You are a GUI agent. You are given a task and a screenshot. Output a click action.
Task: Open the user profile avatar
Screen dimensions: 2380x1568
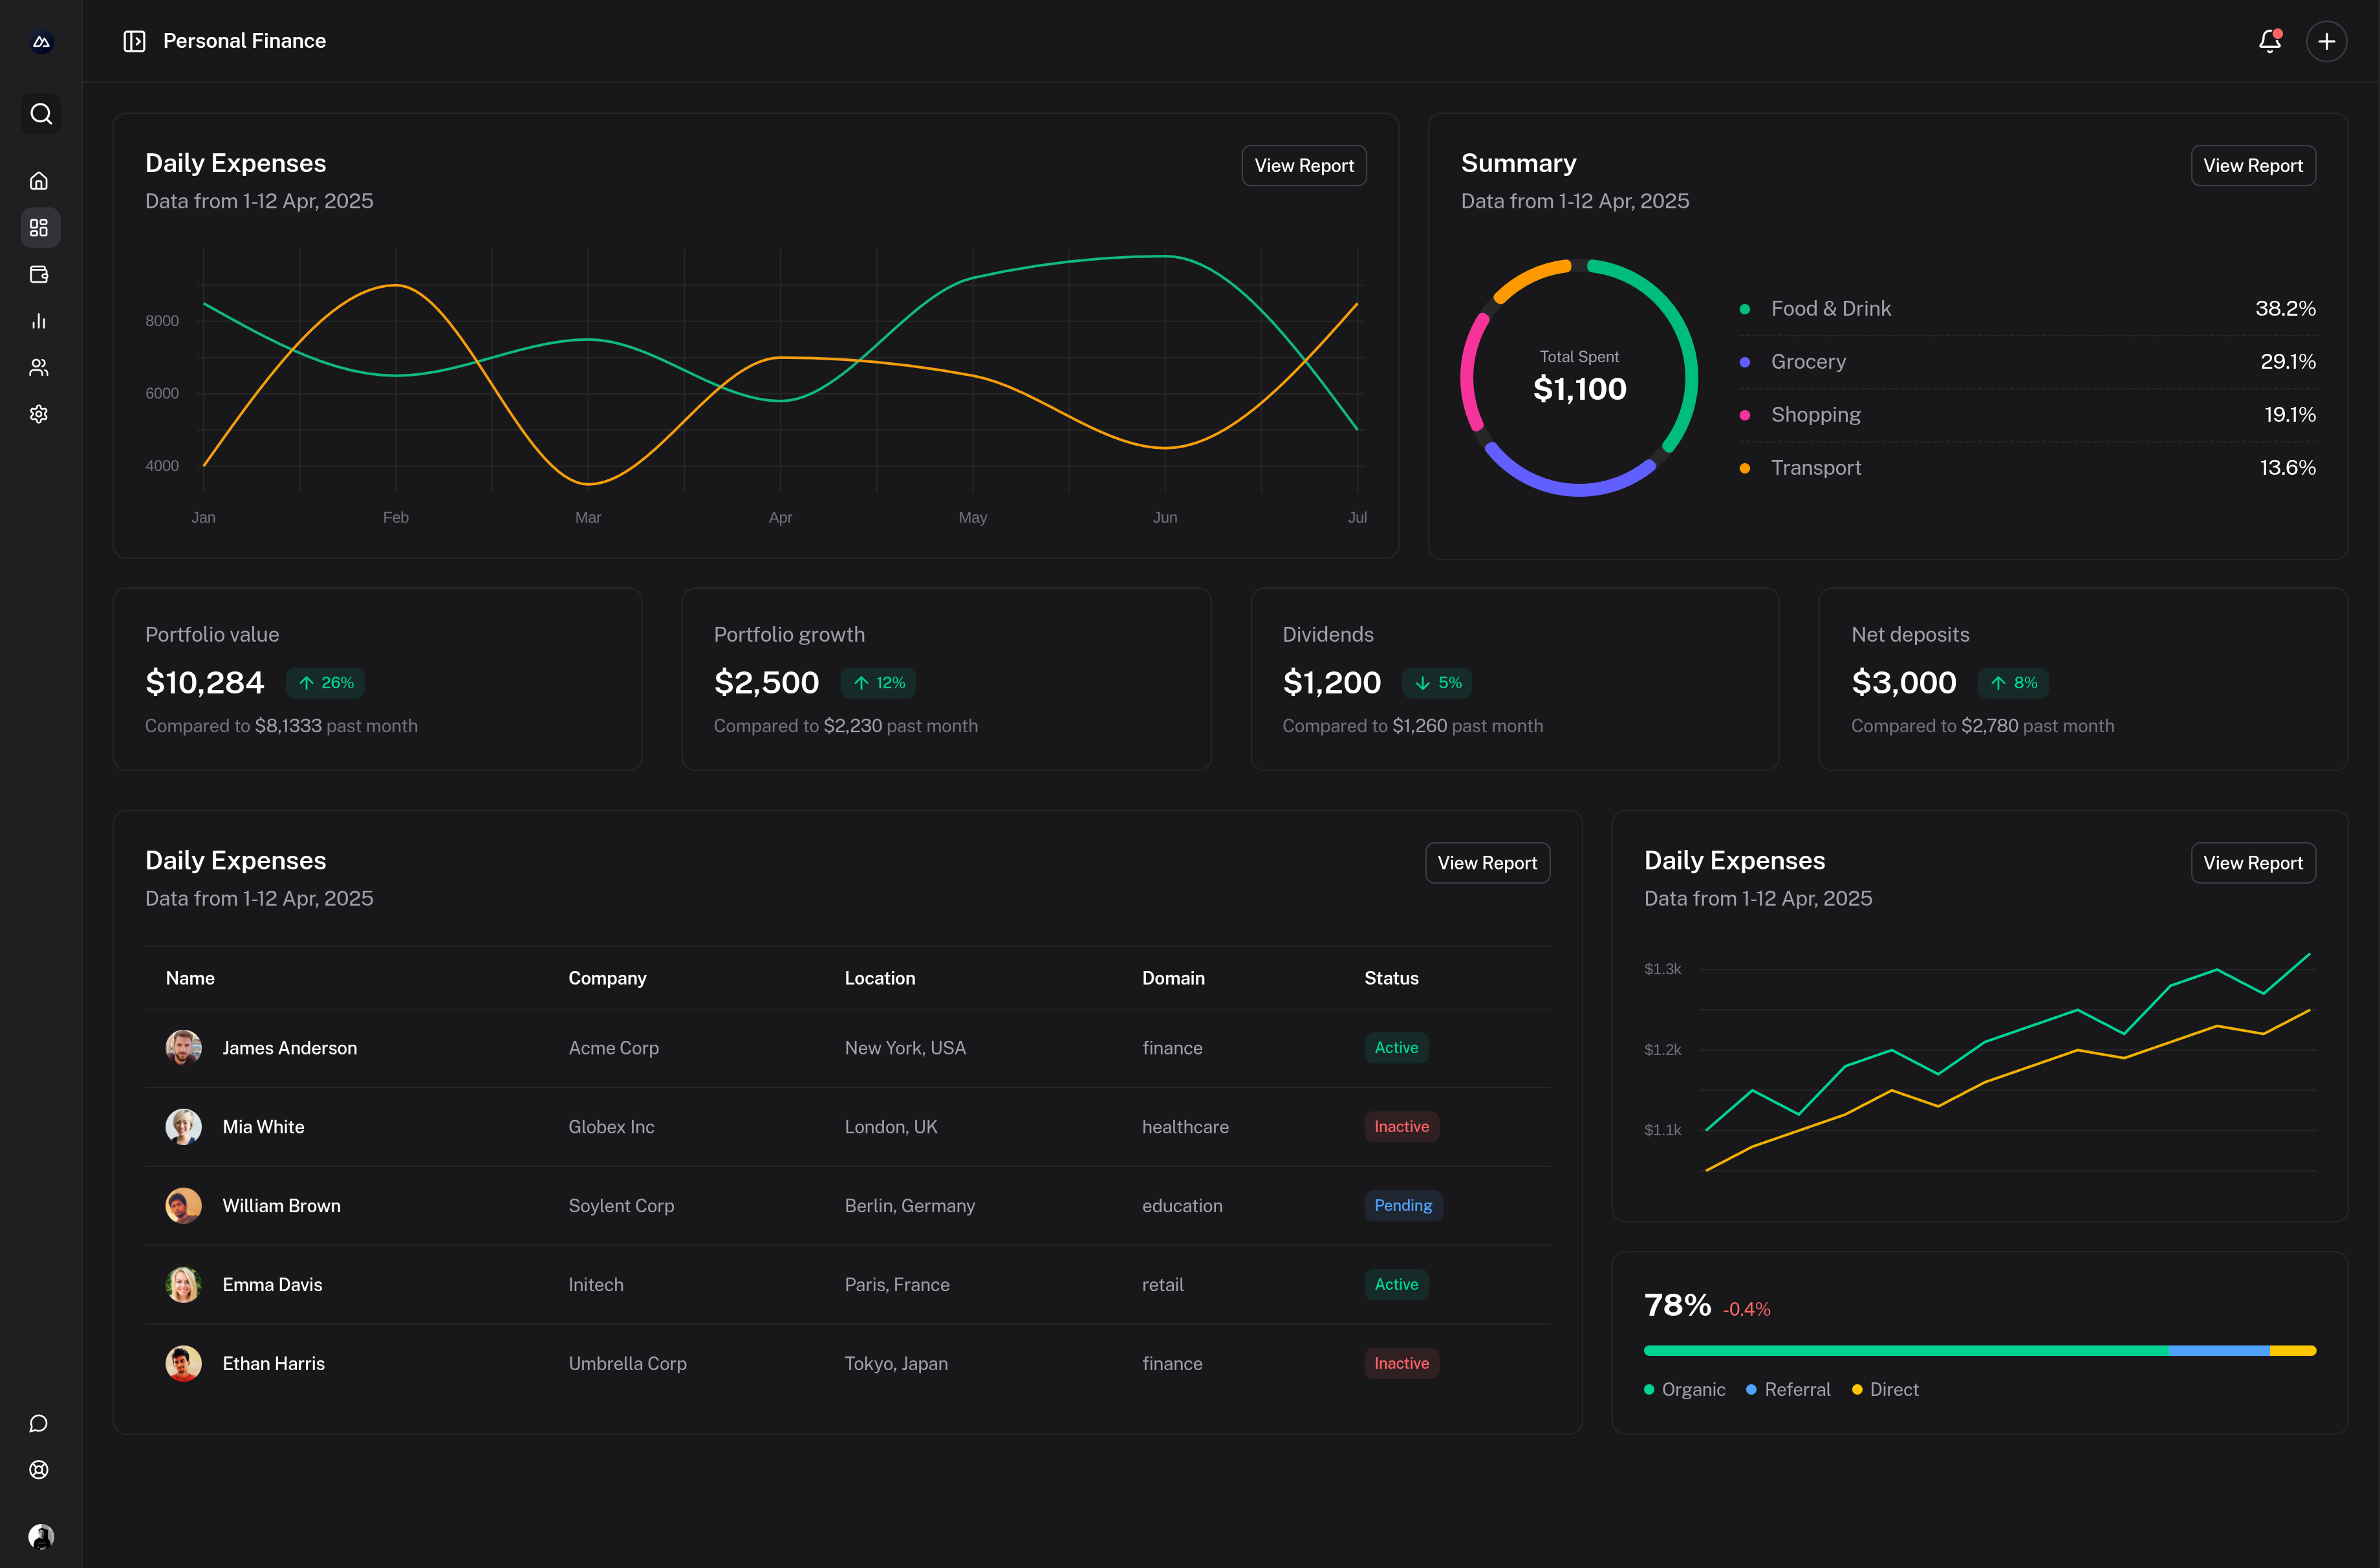(x=41, y=1536)
